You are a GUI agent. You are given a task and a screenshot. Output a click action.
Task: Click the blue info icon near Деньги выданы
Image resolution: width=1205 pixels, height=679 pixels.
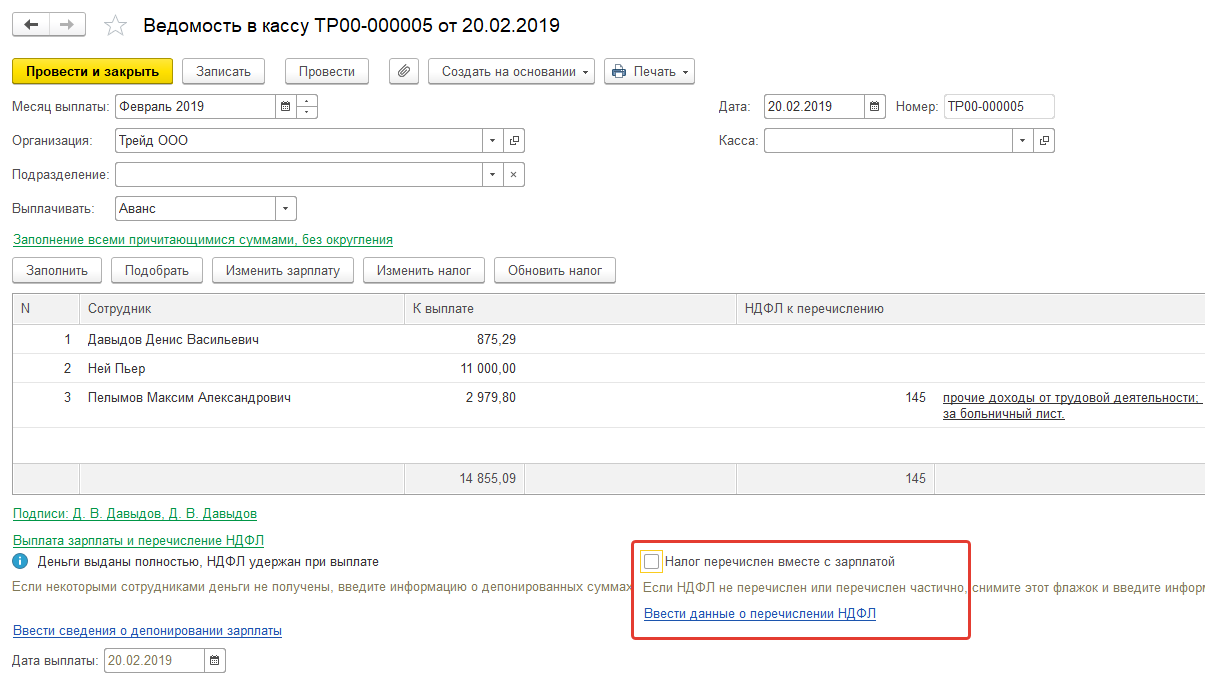coord(19,562)
